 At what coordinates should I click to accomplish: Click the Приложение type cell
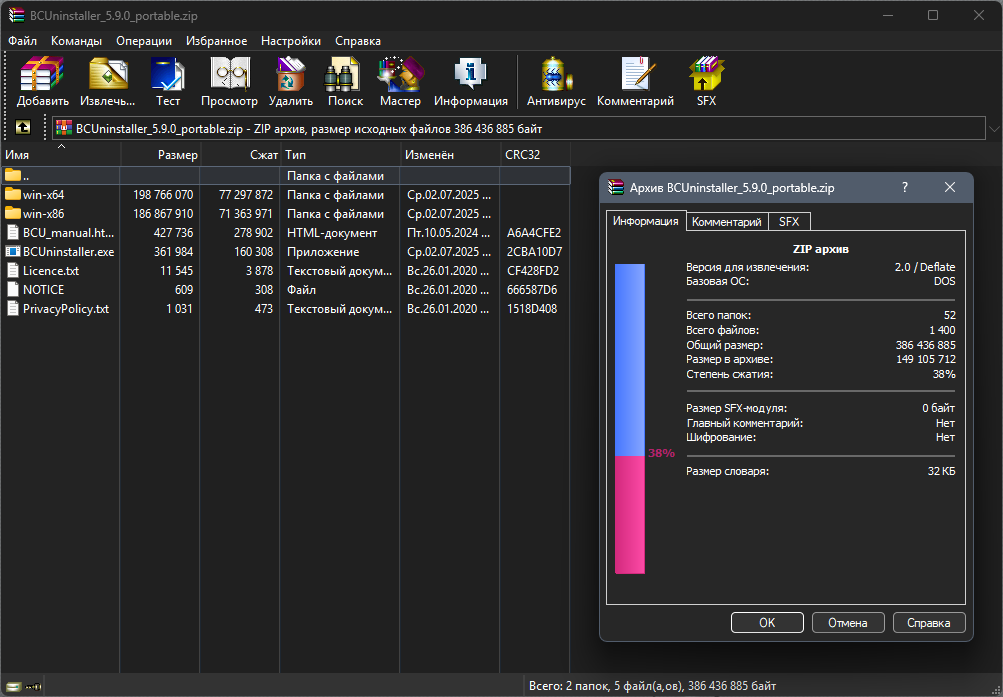click(323, 251)
